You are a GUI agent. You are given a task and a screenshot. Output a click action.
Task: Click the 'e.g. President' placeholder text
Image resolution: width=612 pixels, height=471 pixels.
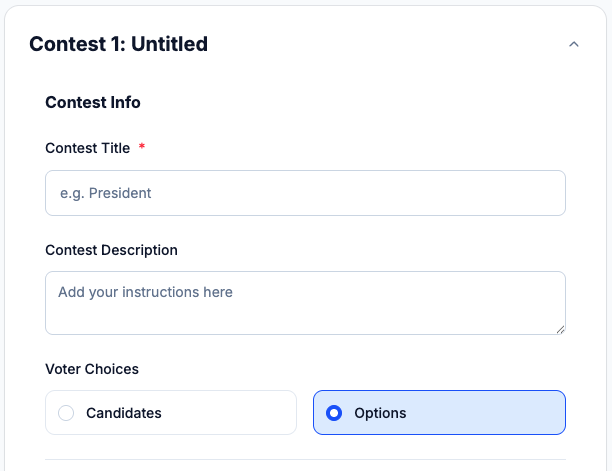[105, 193]
